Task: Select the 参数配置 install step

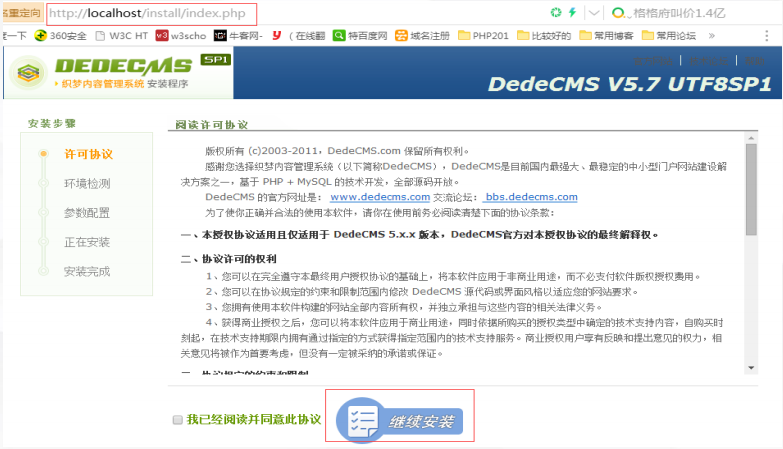Action: 87,213
